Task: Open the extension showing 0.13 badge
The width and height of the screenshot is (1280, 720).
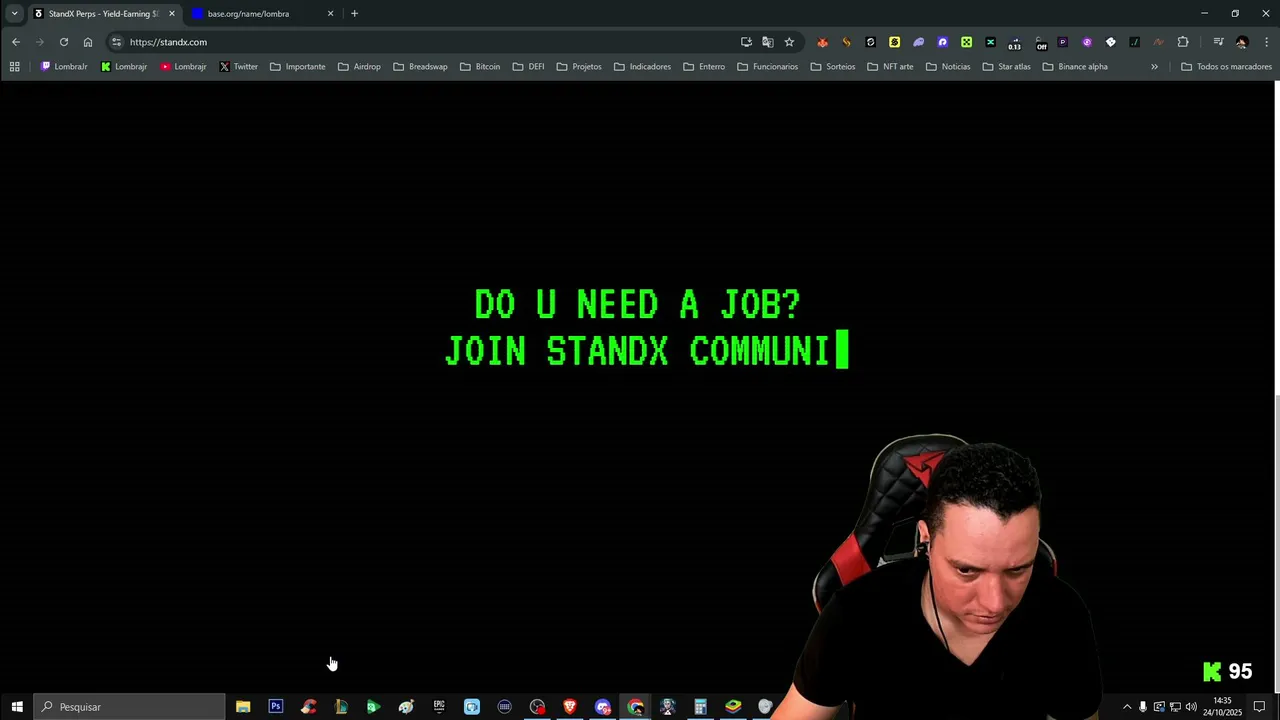Action: coord(1014,43)
